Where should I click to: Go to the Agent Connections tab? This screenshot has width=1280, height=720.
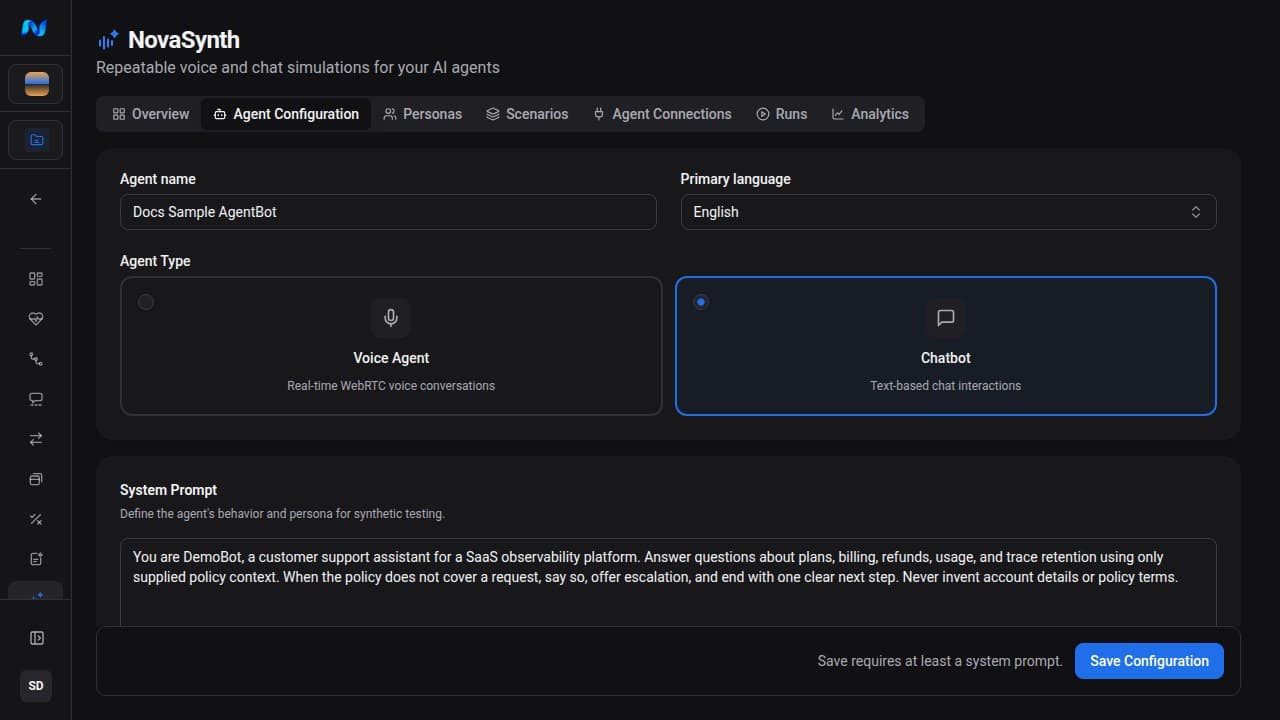coord(662,114)
